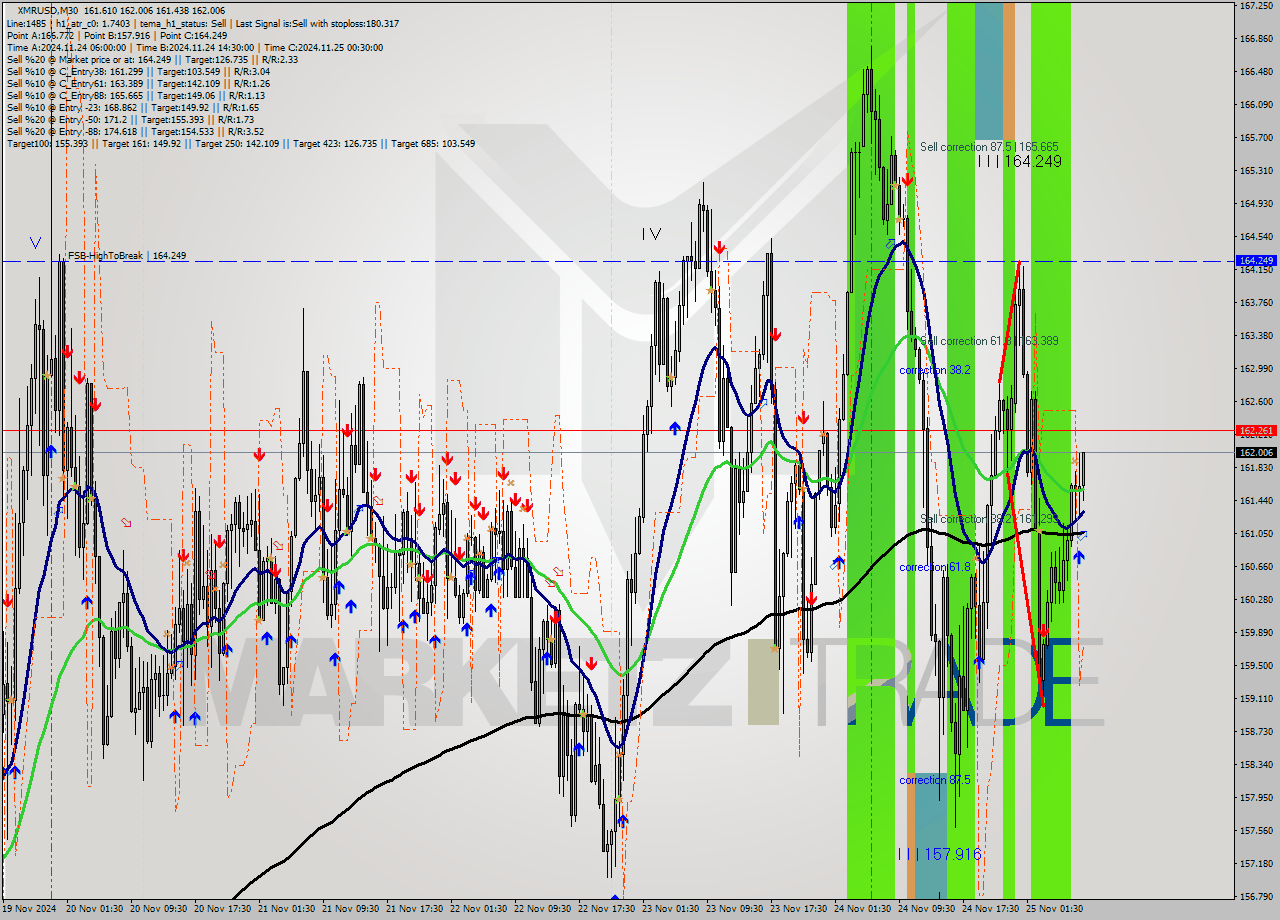The image size is (1280, 920).
Task: Select the 'Line:1485' status info line
Action: point(203,23)
